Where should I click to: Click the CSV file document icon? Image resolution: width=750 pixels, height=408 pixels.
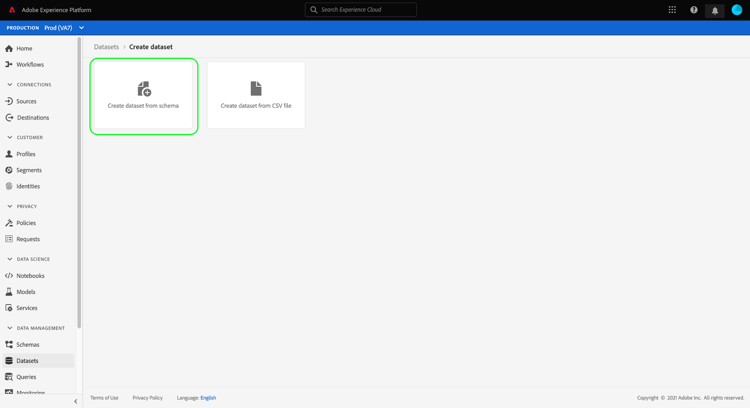point(256,88)
